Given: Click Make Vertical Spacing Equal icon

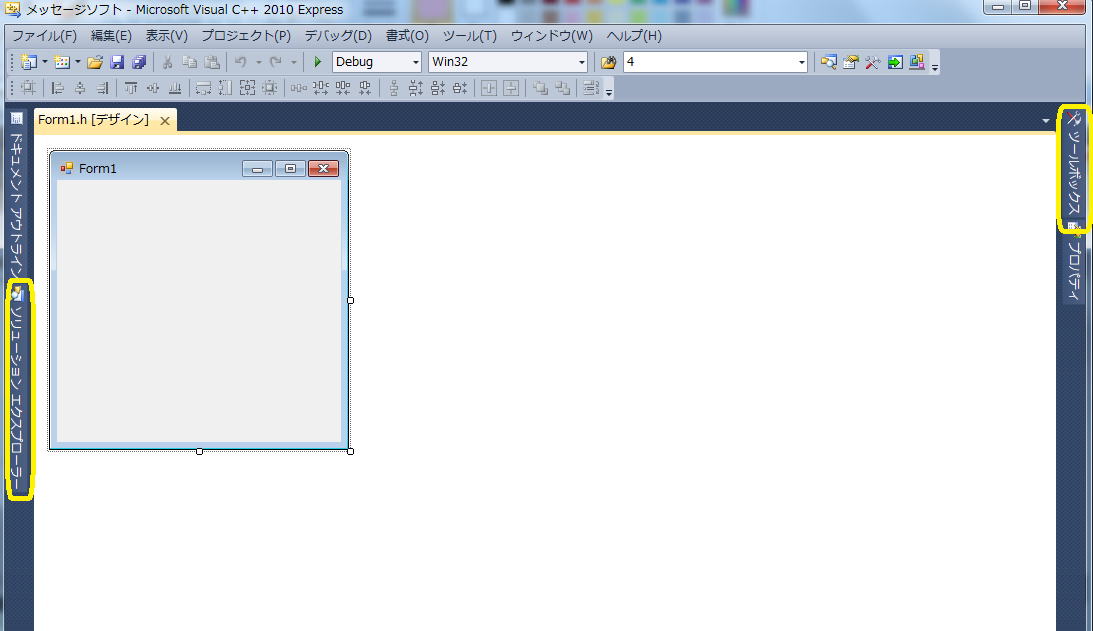Looking at the screenshot, I should click(x=394, y=88).
